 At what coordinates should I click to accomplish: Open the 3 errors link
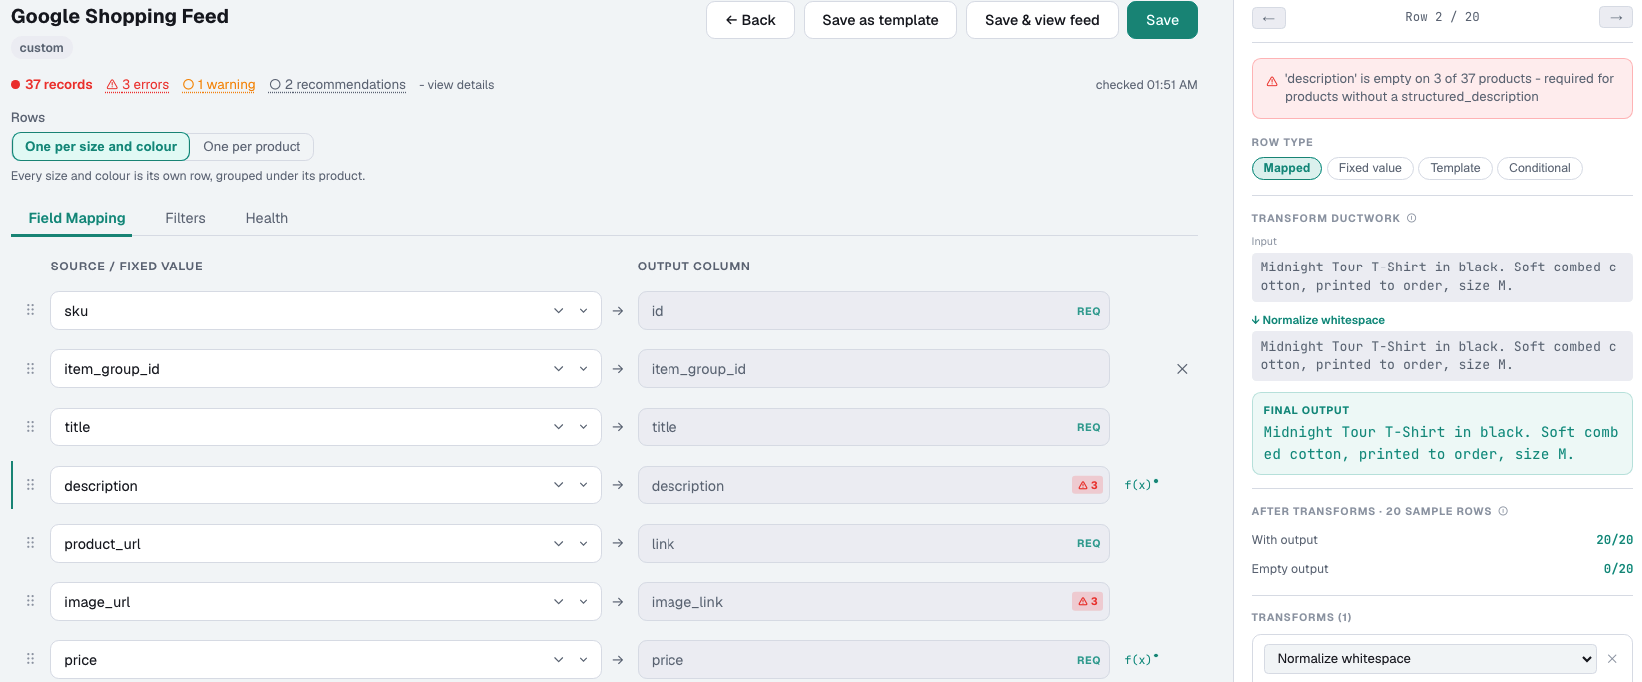coord(137,85)
